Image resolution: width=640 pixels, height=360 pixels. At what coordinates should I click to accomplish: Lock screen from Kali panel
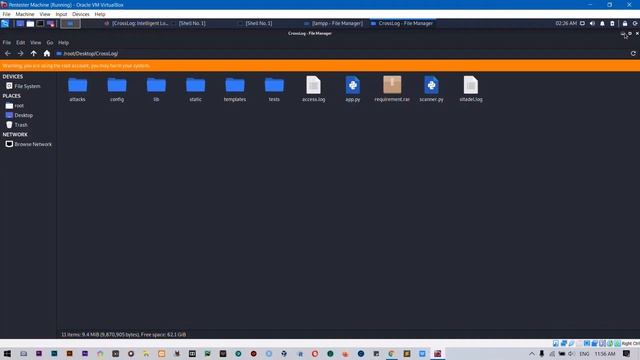pos(625,24)
